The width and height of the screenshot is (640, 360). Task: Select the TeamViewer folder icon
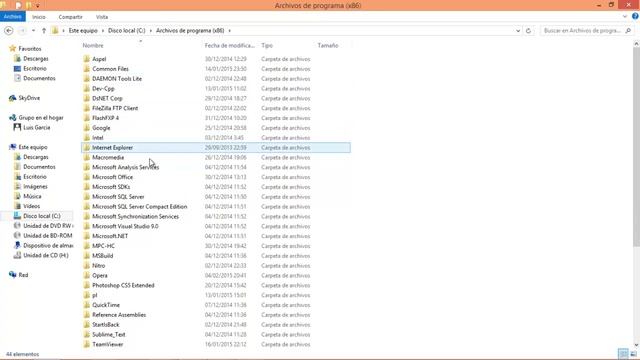[87, 344]
